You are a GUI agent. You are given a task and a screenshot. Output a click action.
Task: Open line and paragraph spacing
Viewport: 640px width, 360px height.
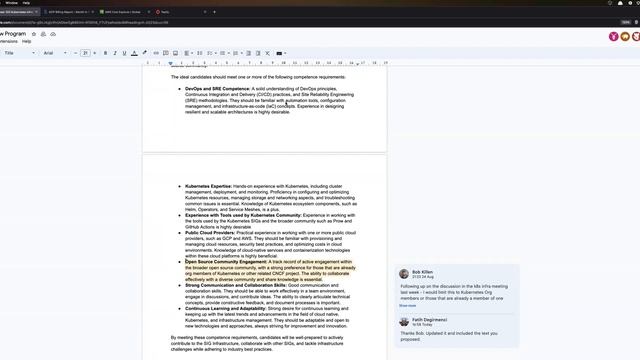pos(200,53)
